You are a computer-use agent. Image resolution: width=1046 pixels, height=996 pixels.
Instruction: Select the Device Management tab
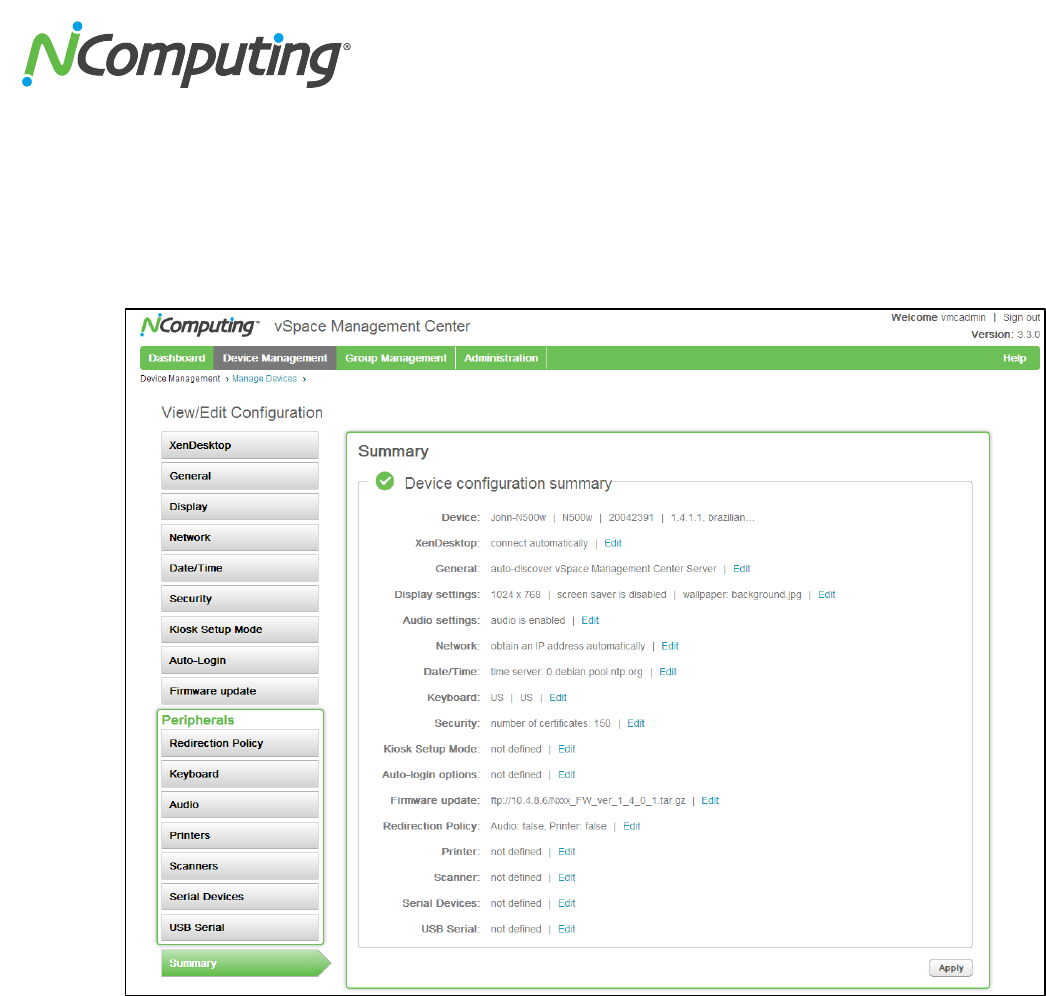(x=275, y=358)
